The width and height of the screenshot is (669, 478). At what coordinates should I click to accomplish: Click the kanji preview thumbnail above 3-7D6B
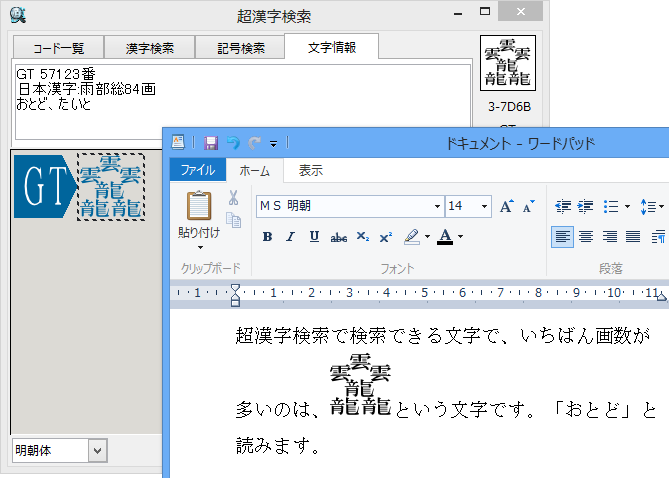tap(507, 64)
